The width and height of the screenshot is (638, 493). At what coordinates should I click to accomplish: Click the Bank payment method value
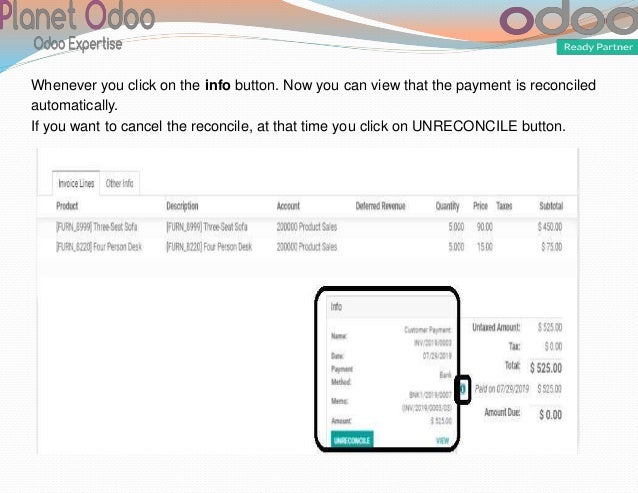point(446,375)
